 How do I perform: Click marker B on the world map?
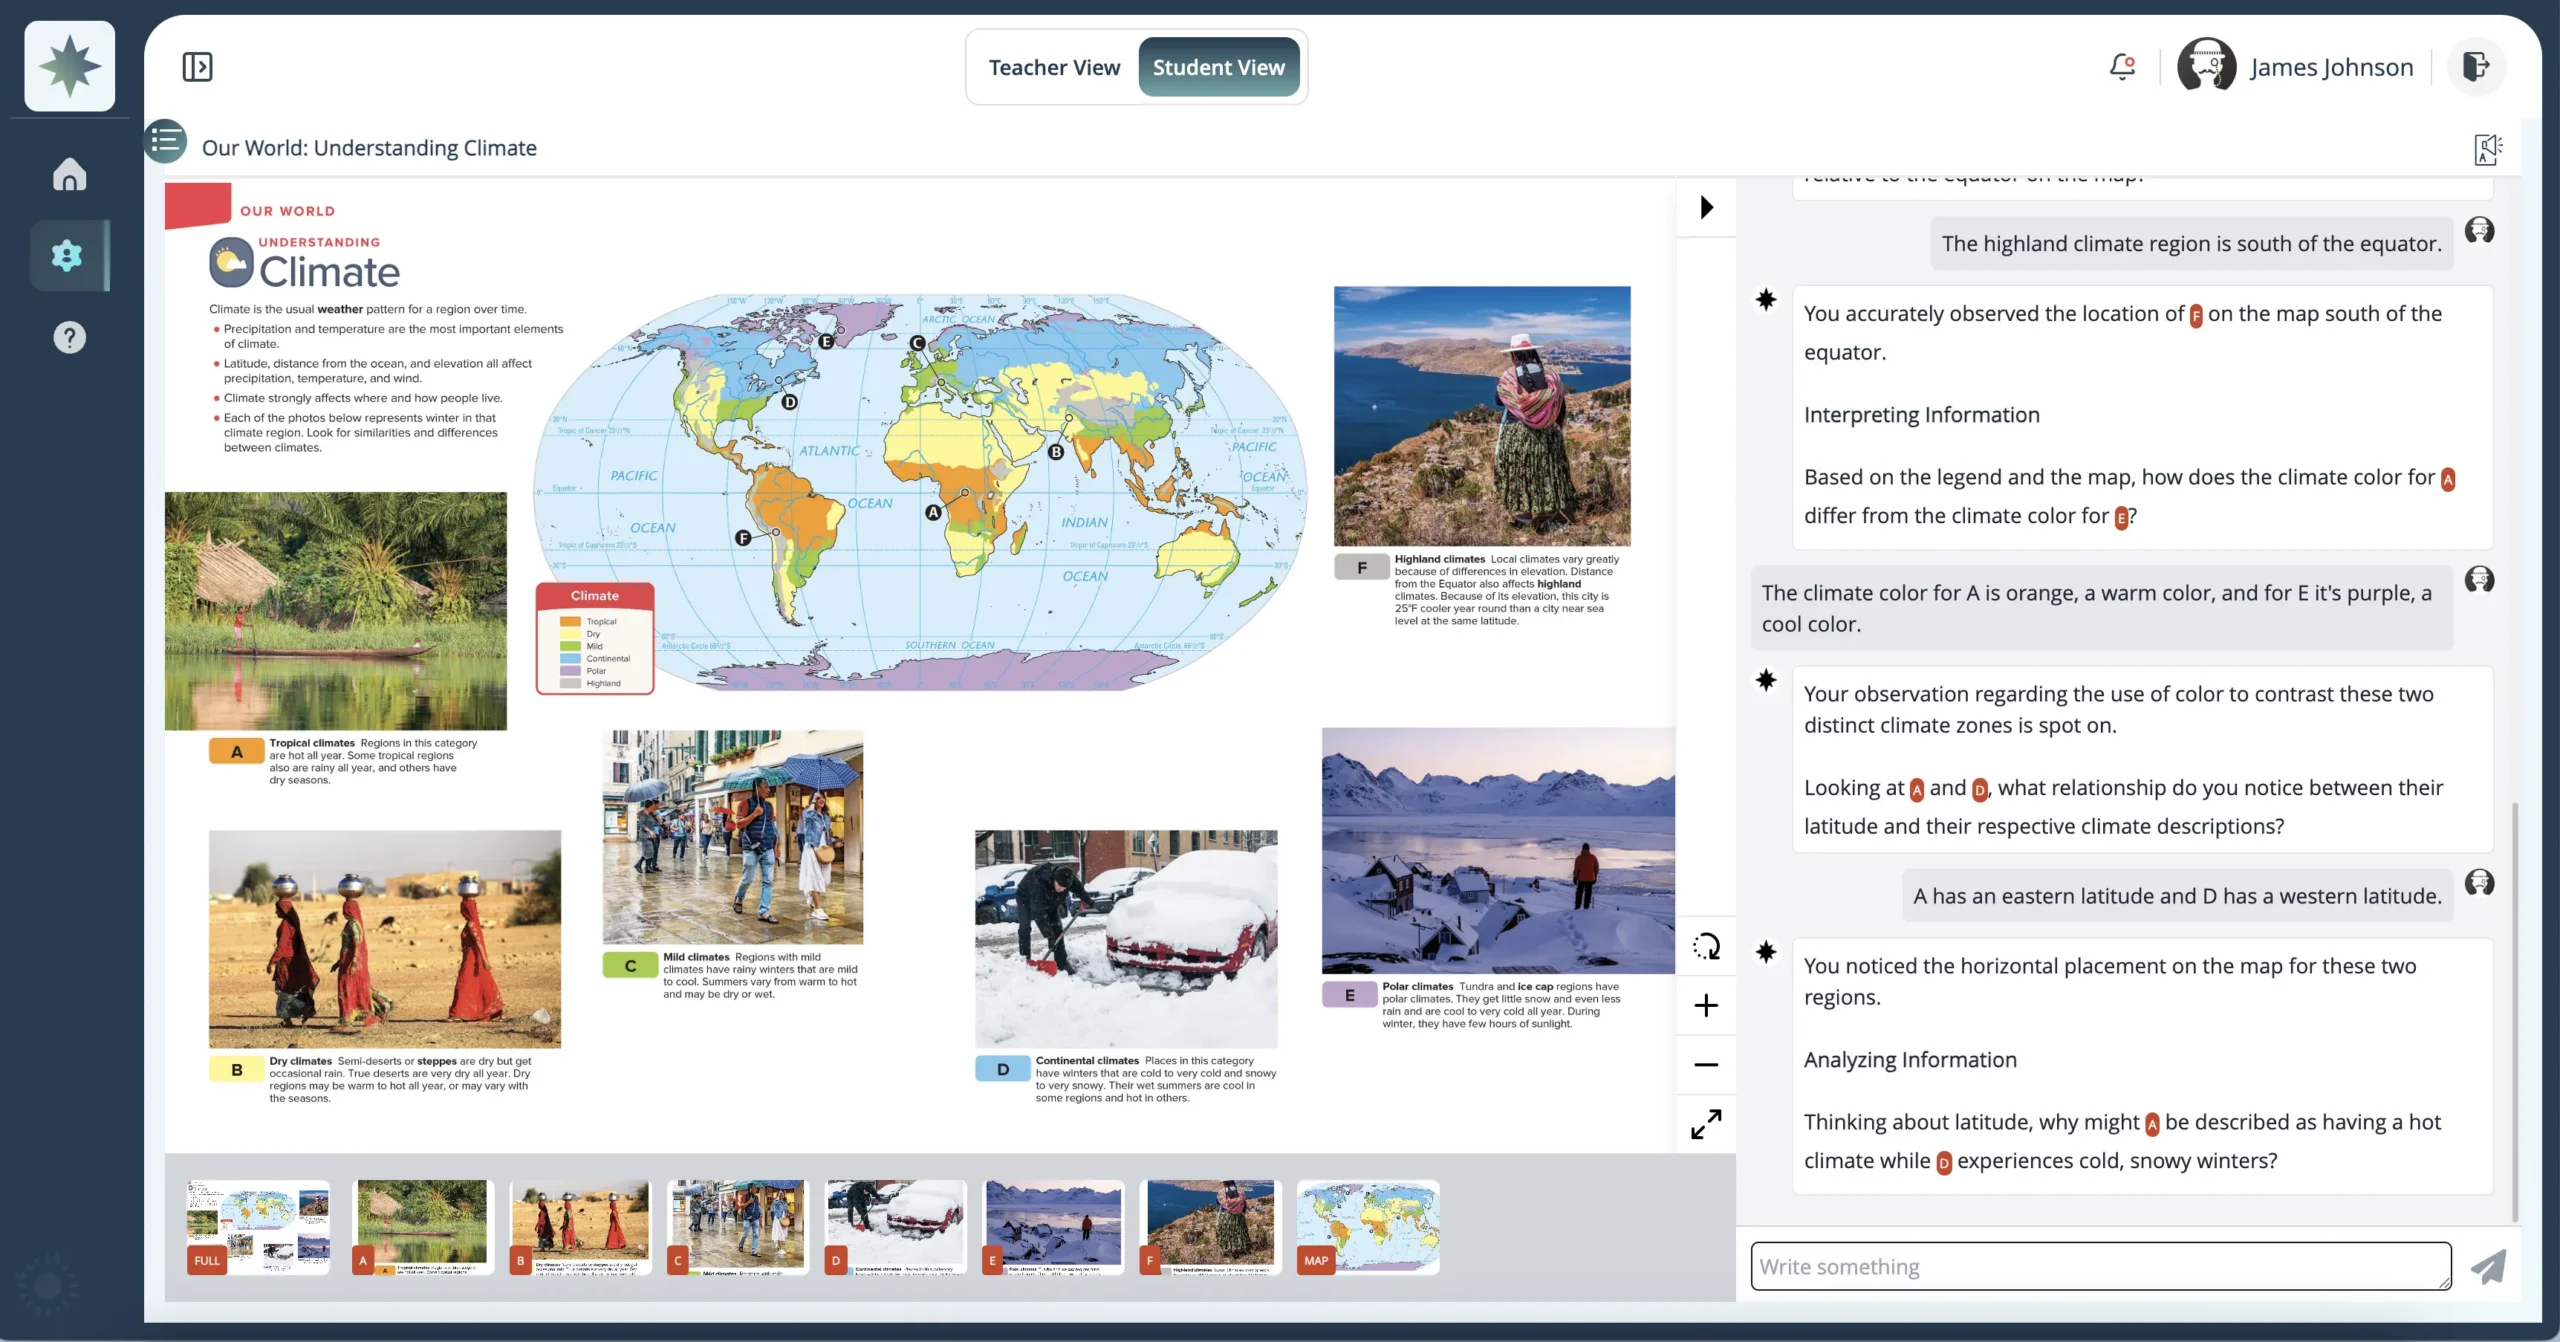(1056, 452)
